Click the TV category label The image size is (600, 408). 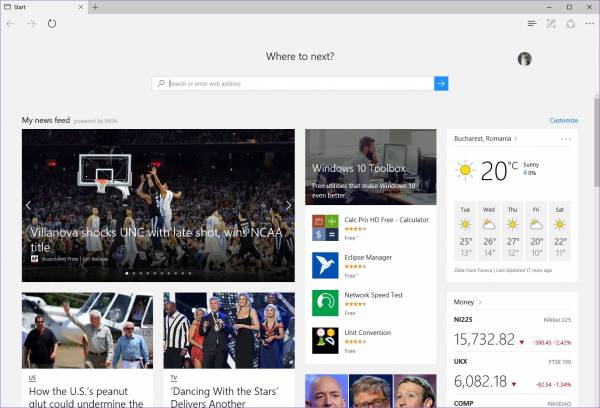coord(174,378)
